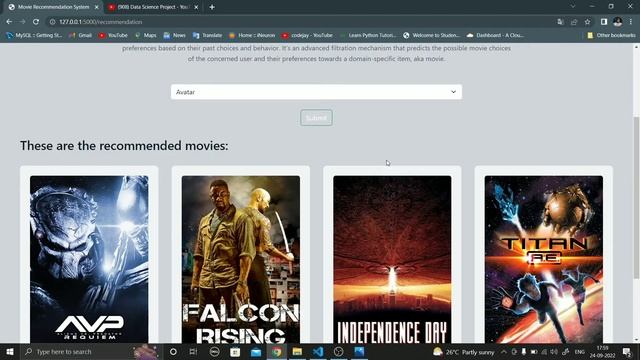The image size is (640, 360).
Task: Open Cortana circle on taskbar
Action: [173, 351]
